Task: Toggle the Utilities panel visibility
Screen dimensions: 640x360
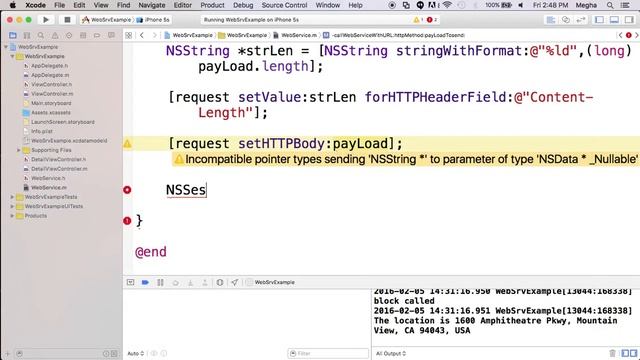Action: click(629, 20)
